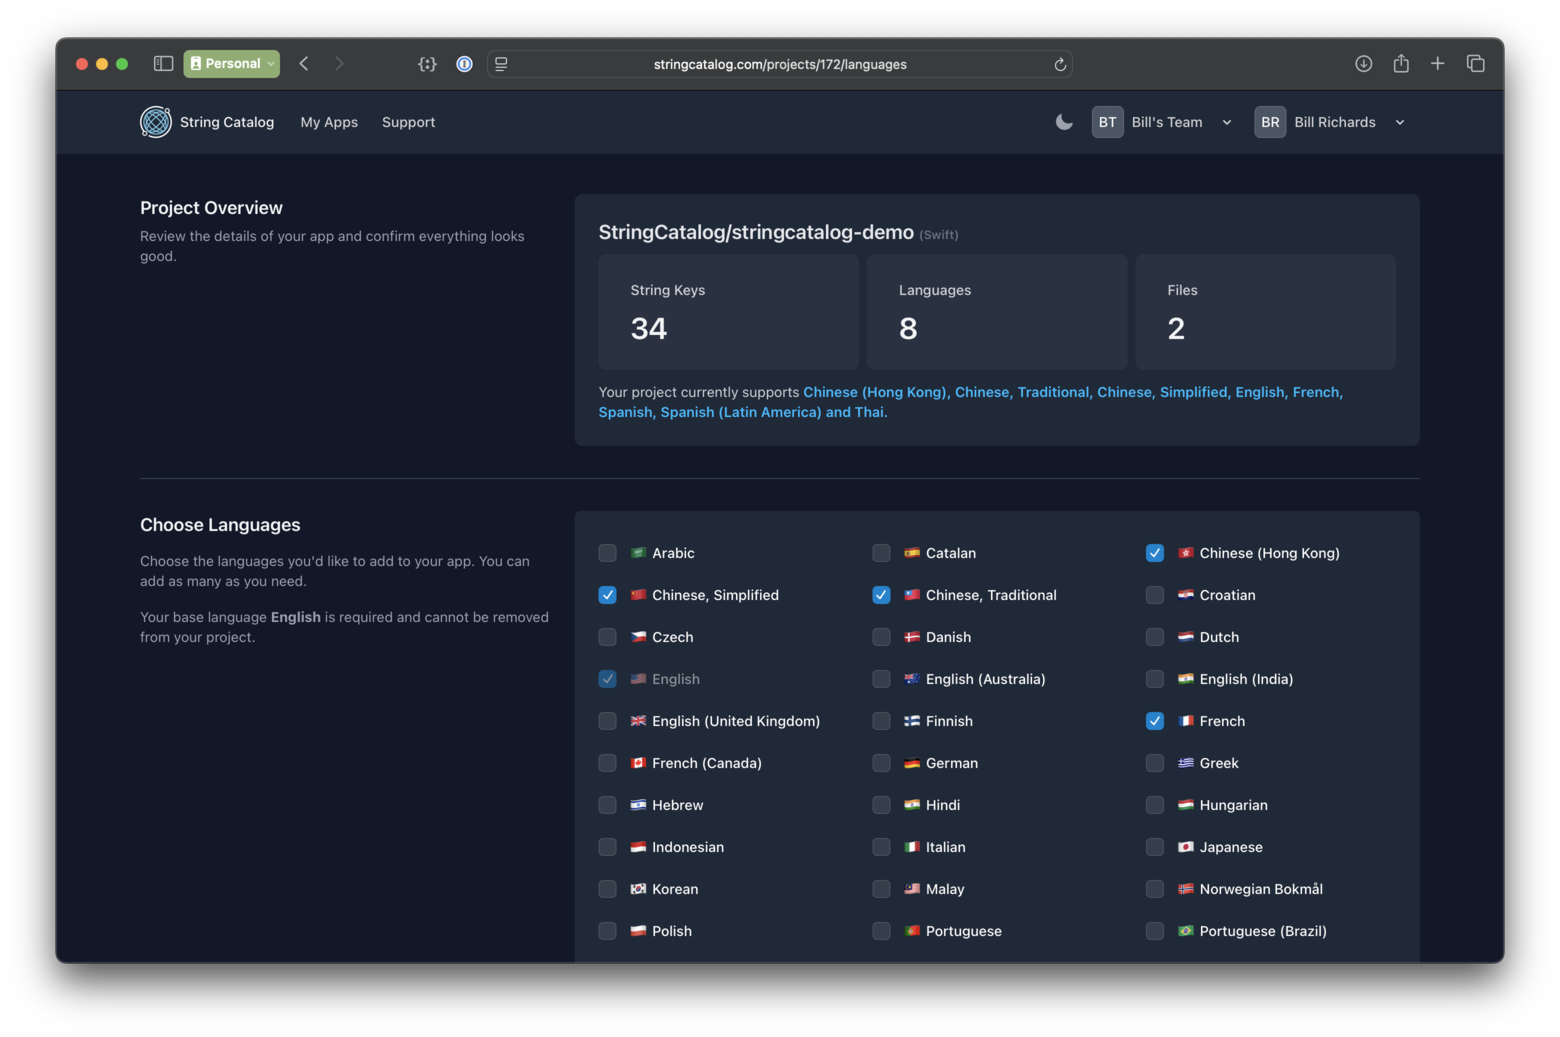Click the Arabic flag icon
The width and height of the screenshot is (1560, 1037).
[x=638, y=553]
